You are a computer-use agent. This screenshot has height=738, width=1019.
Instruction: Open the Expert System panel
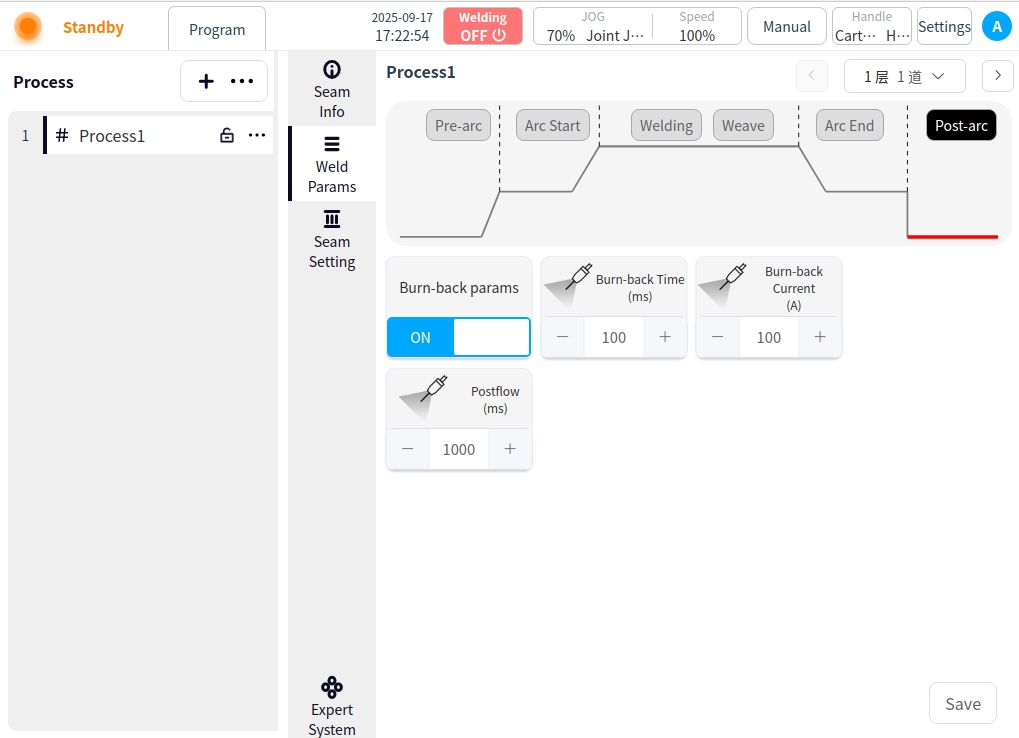[x=332, y=706]
